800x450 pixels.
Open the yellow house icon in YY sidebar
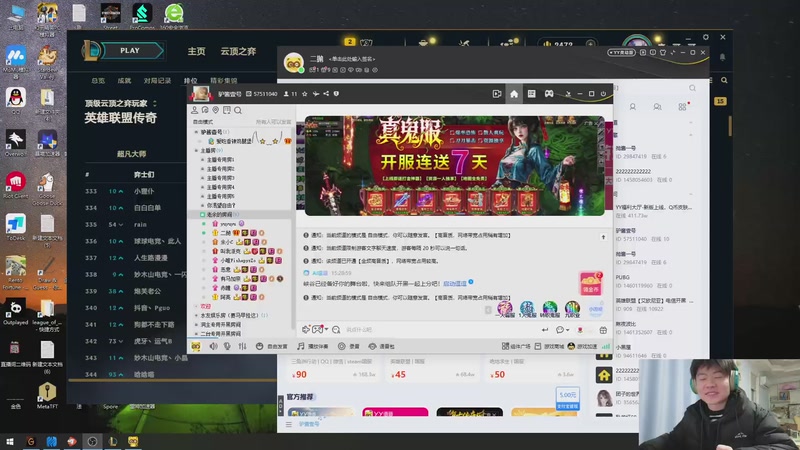pos(604,376)
